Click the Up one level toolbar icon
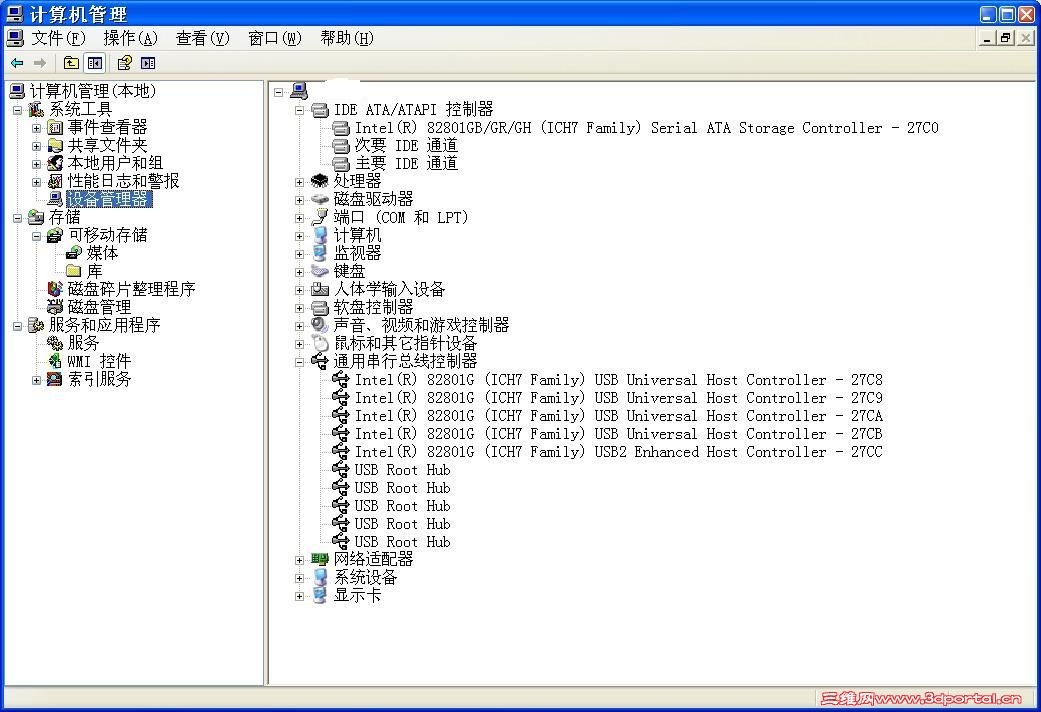This screenshot has width=1041, height=712. tap(71, 63)
